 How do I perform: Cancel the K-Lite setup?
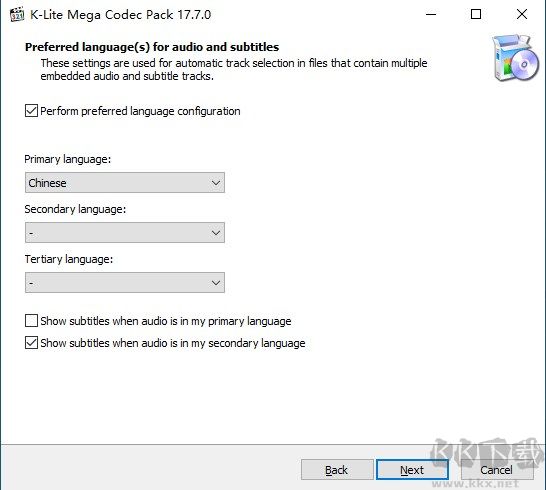(497, 470)
